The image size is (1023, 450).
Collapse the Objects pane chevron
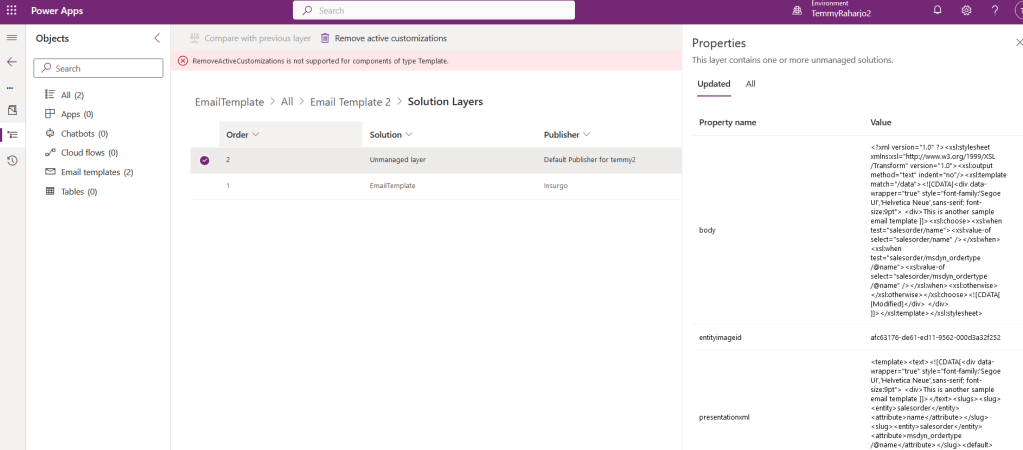(x=157, y=38)
